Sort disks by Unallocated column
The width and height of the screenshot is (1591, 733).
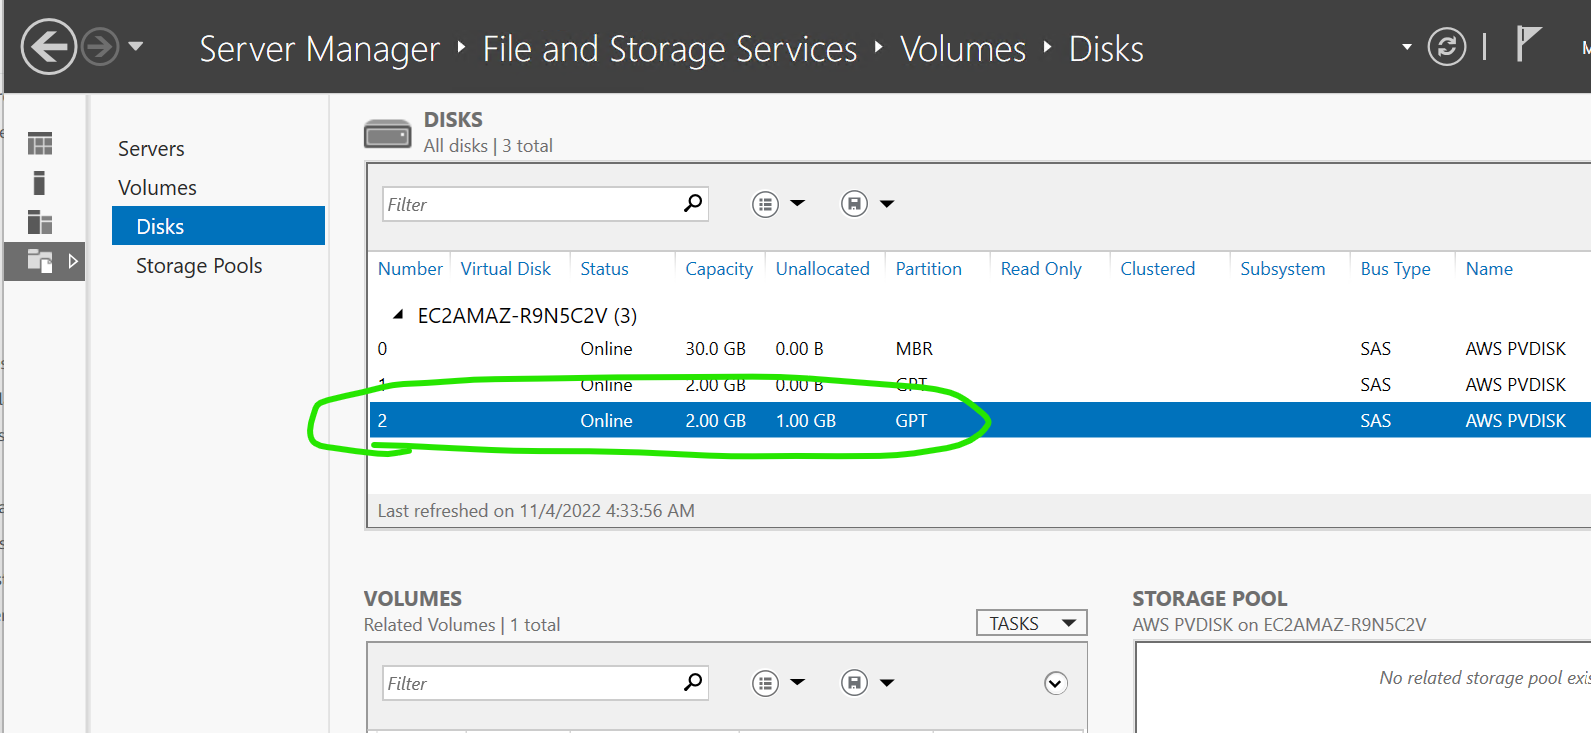pos(823,269)
